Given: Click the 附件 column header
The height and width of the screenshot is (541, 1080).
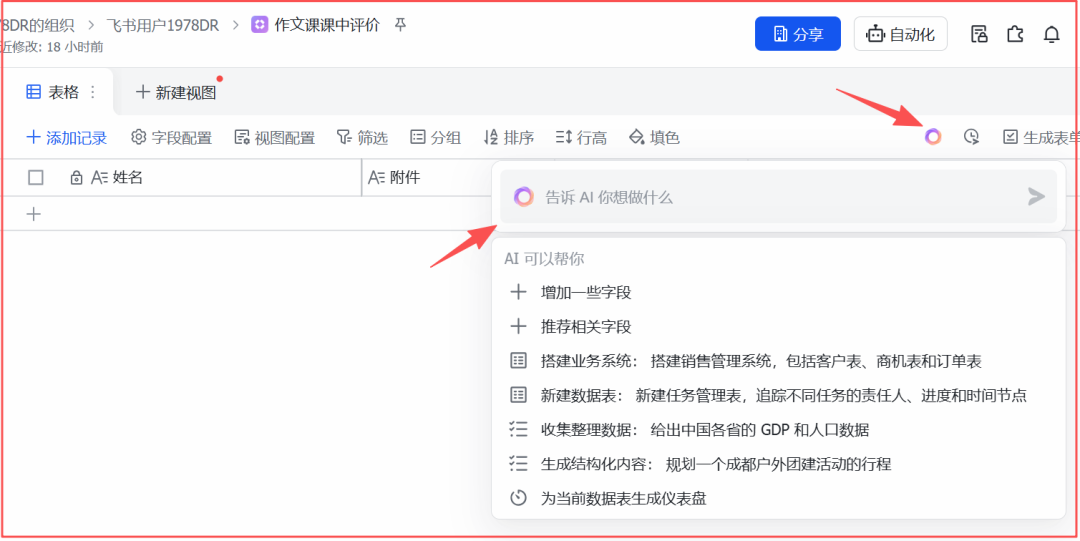Looking at the screenshot, I should (x=426, y=178).
